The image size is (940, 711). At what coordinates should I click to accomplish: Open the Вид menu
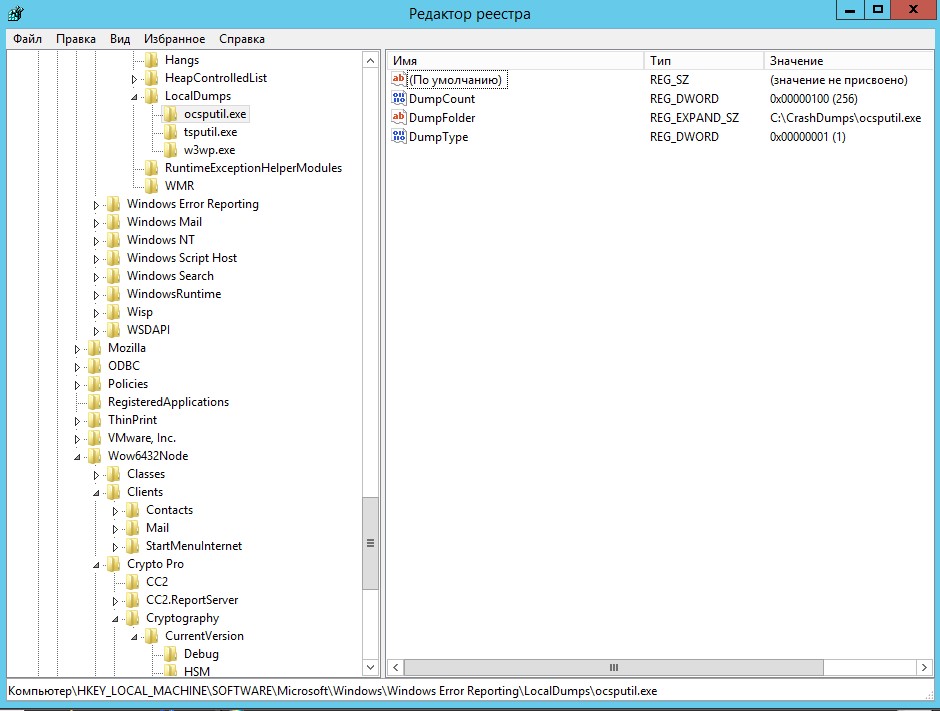pos(120,39)
